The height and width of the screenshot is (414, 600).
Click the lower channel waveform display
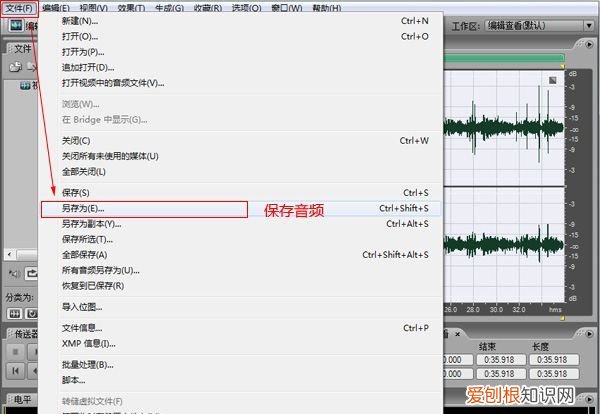pyautogui.click(x=504, y=245)
